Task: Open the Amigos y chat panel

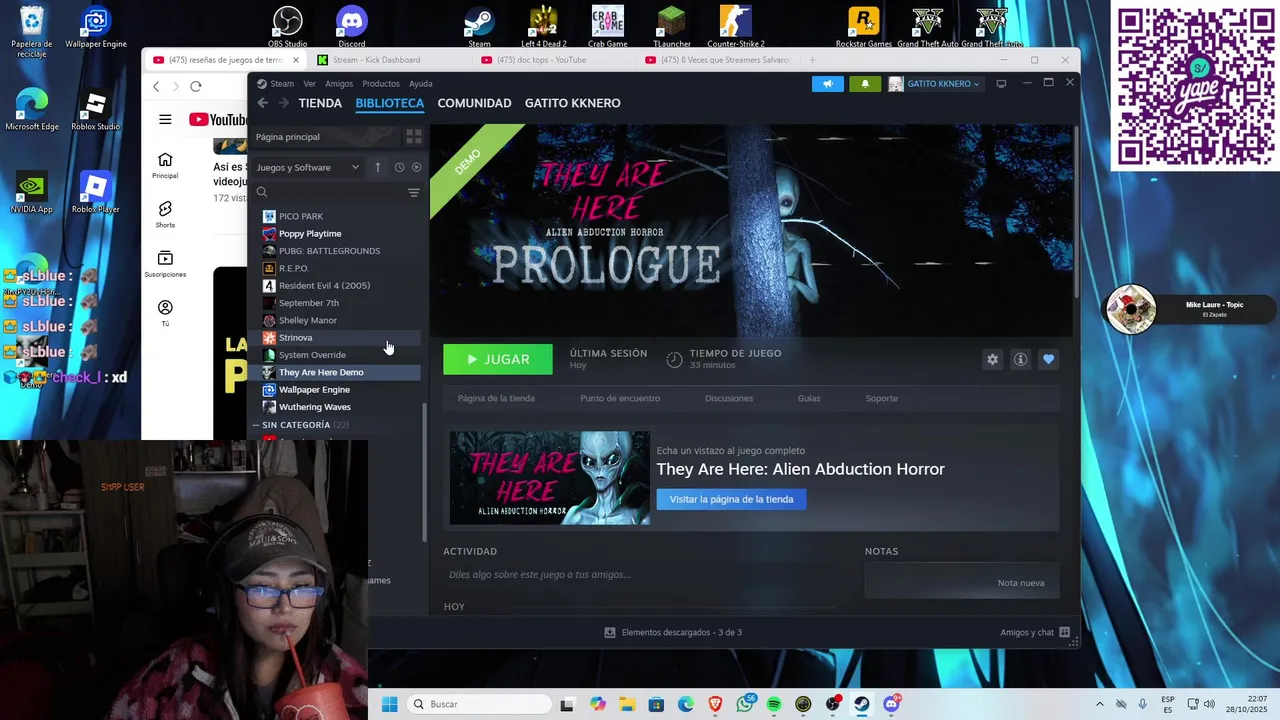Action: [x=1035, y=632]
